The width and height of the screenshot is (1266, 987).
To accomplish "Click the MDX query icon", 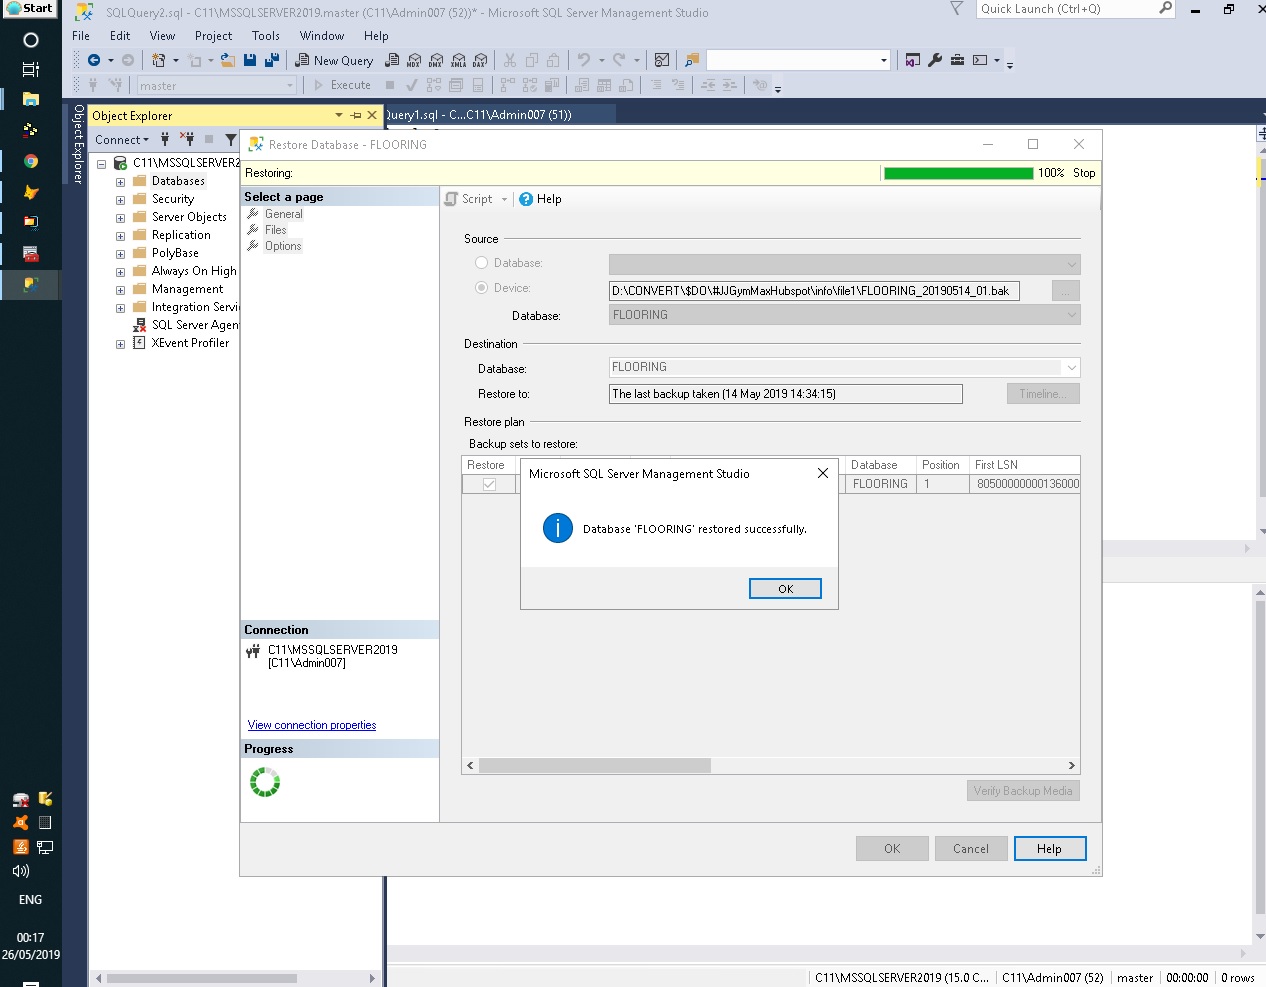I will tap(414, 61).
